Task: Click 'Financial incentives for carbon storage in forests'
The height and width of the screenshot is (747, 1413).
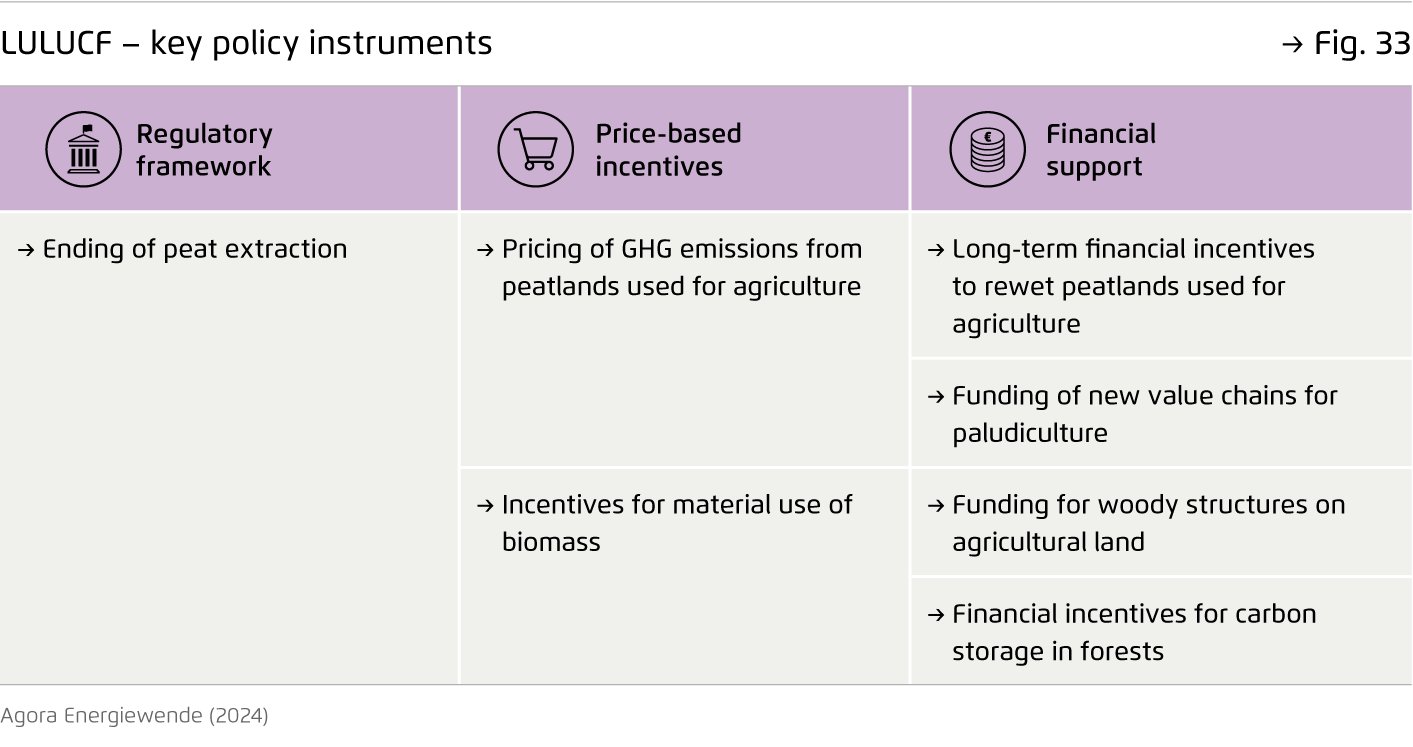Action: (1133, 632)
